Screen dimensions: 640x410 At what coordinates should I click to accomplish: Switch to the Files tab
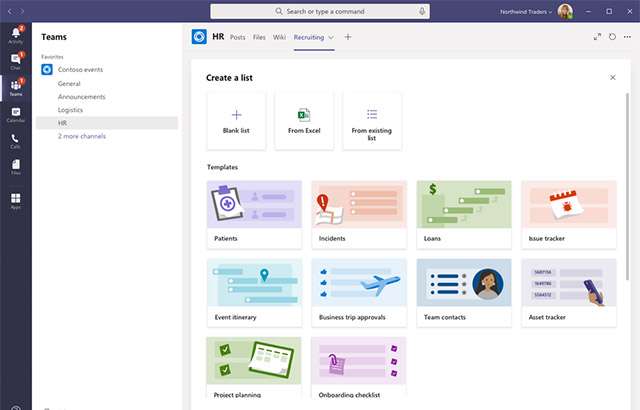pyautogui.click(x=259, y=37)
